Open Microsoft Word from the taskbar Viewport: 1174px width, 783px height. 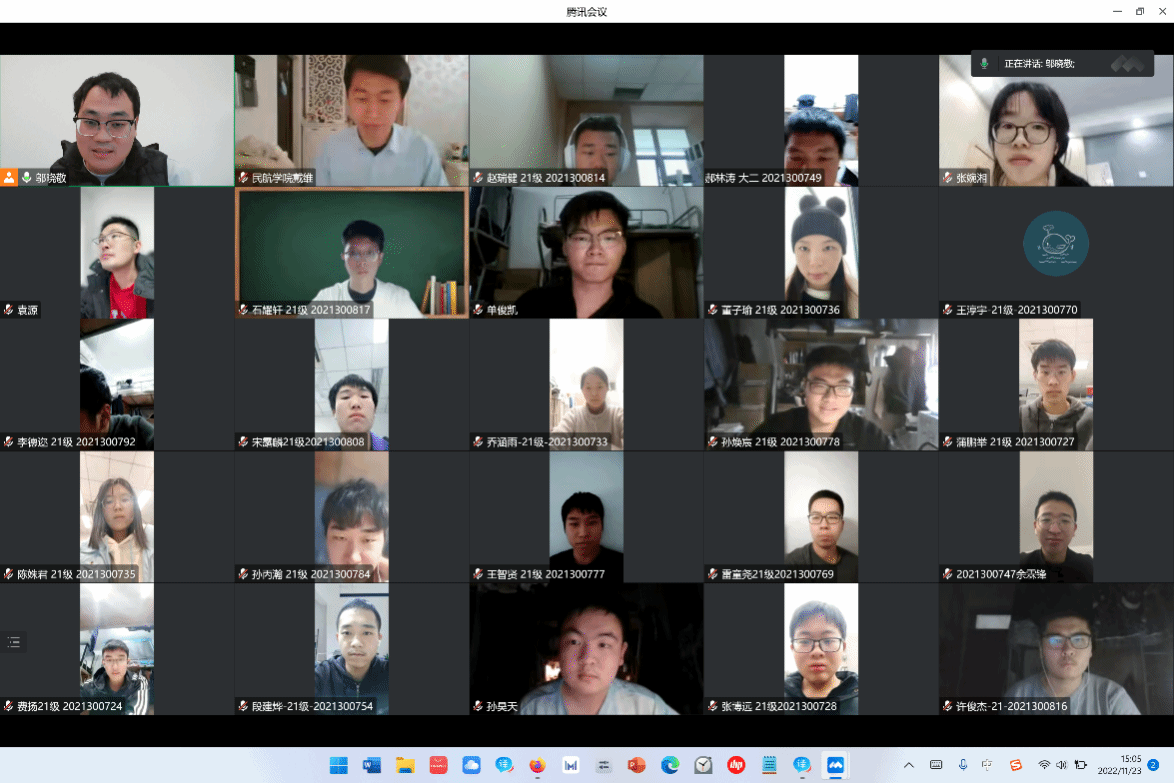372,765
